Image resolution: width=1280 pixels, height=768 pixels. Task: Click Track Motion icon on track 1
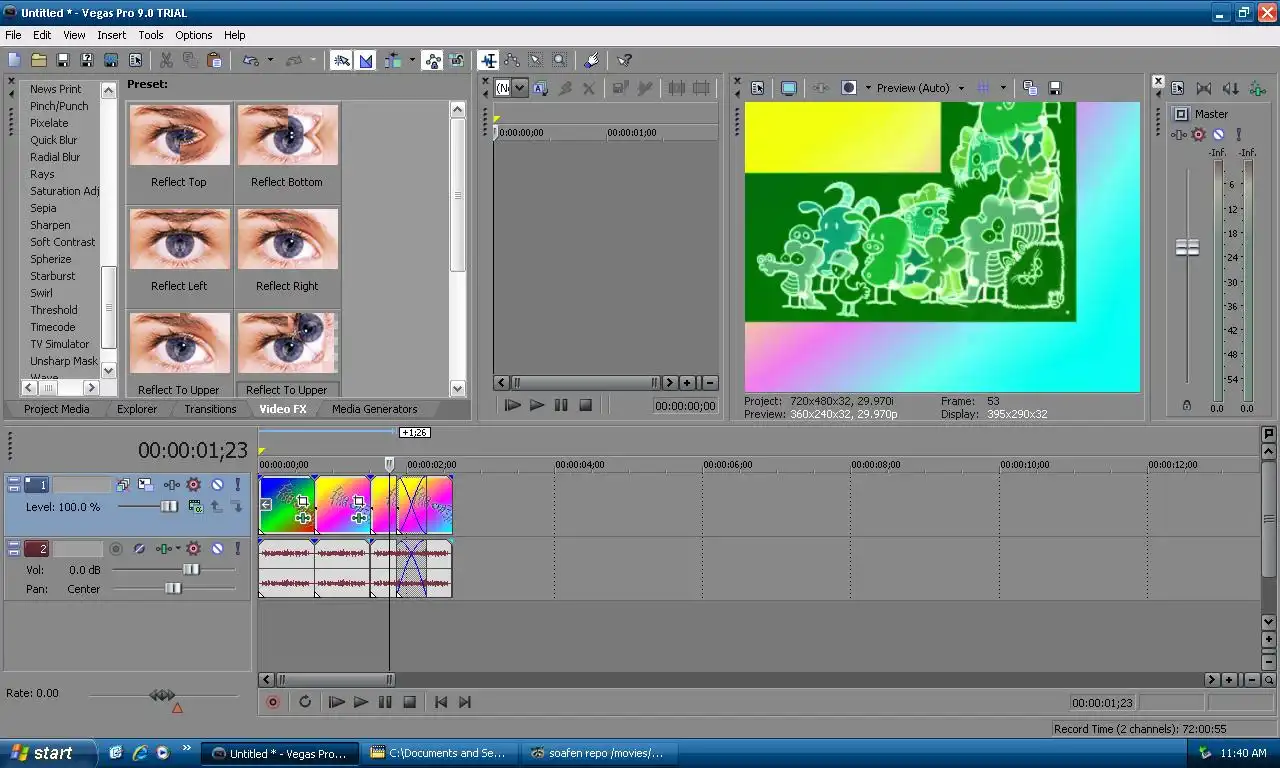(145, 485)
